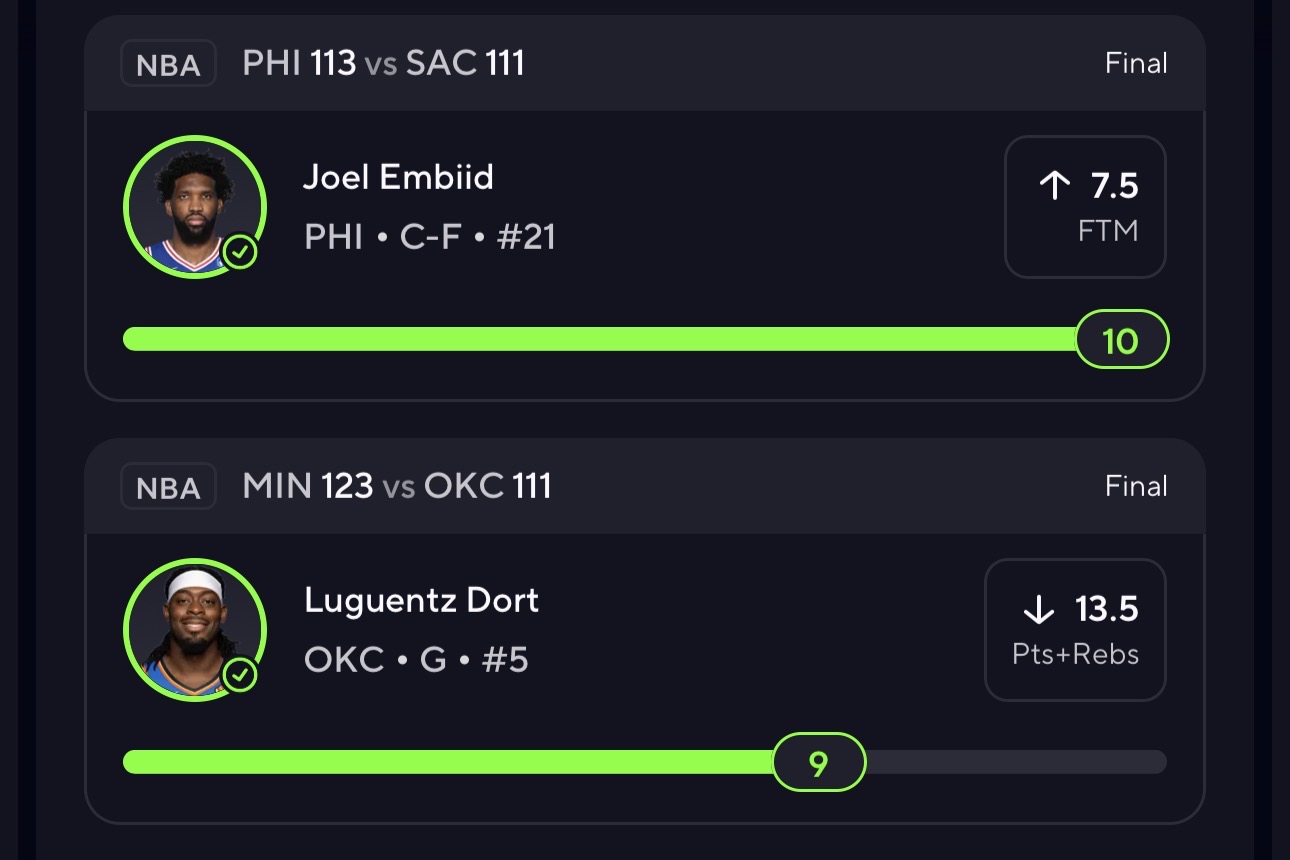This screenshot has height=860, width=1290.
Task: Click the PHI • C-F • #21 details
Action: click(429, 237)
